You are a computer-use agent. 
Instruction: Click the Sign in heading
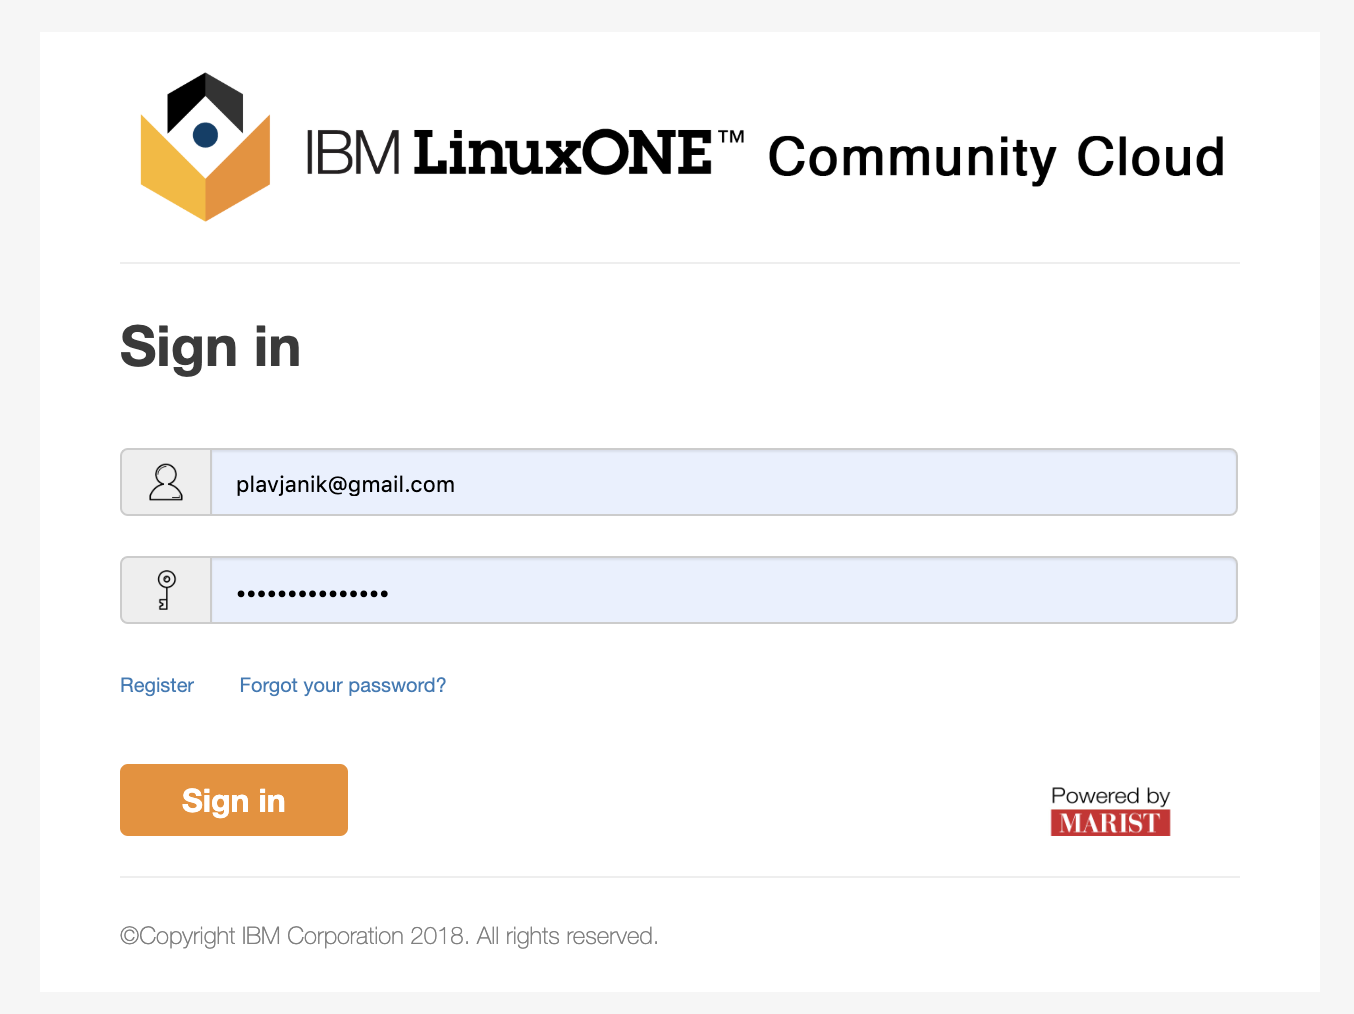(x=210, y=347)
